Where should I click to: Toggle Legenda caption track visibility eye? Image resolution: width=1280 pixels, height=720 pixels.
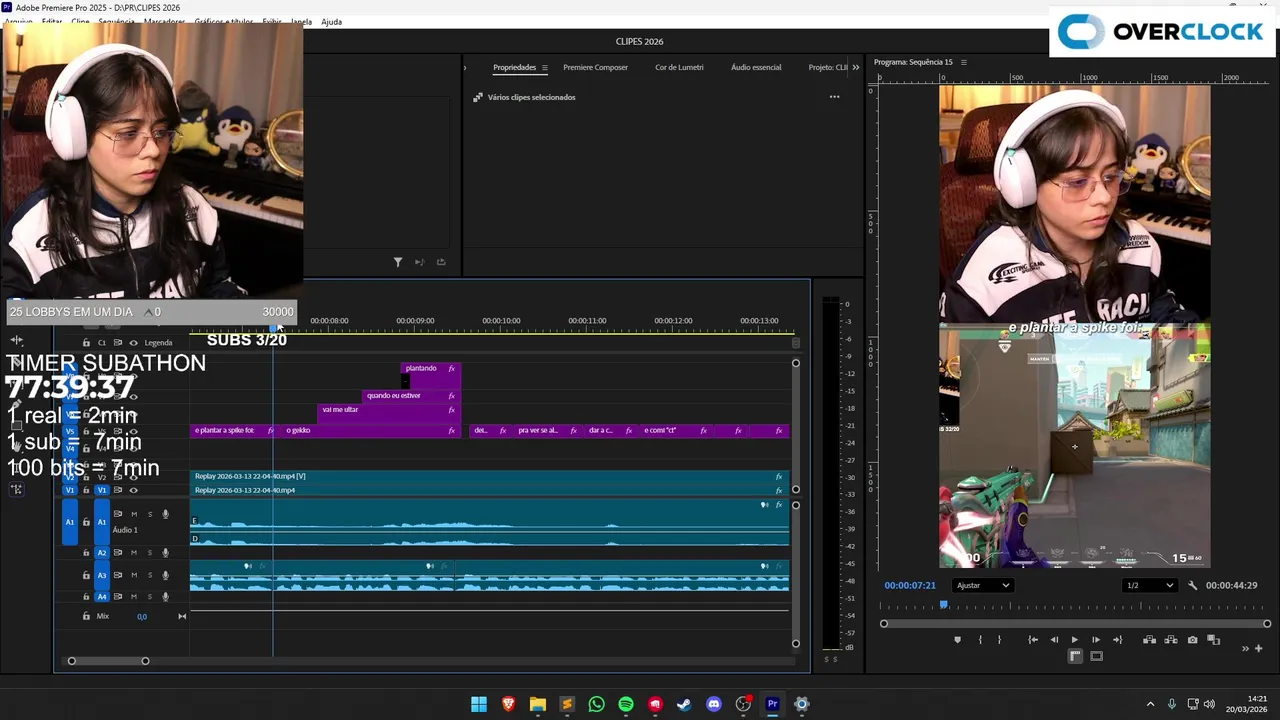point(134,343)
